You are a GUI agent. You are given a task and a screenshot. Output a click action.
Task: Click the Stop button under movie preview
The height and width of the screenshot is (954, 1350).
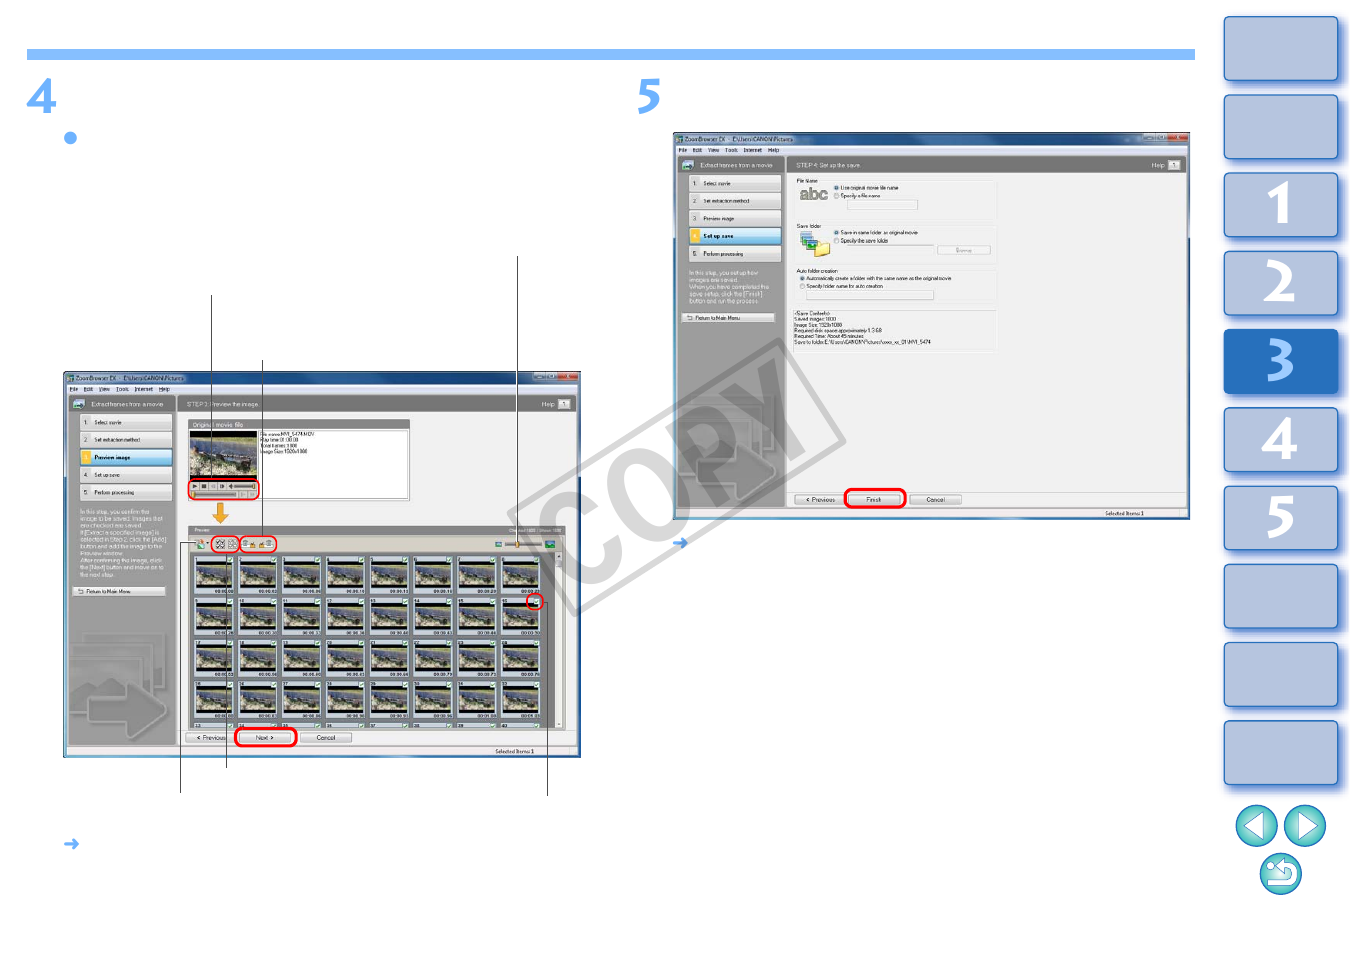204,487
